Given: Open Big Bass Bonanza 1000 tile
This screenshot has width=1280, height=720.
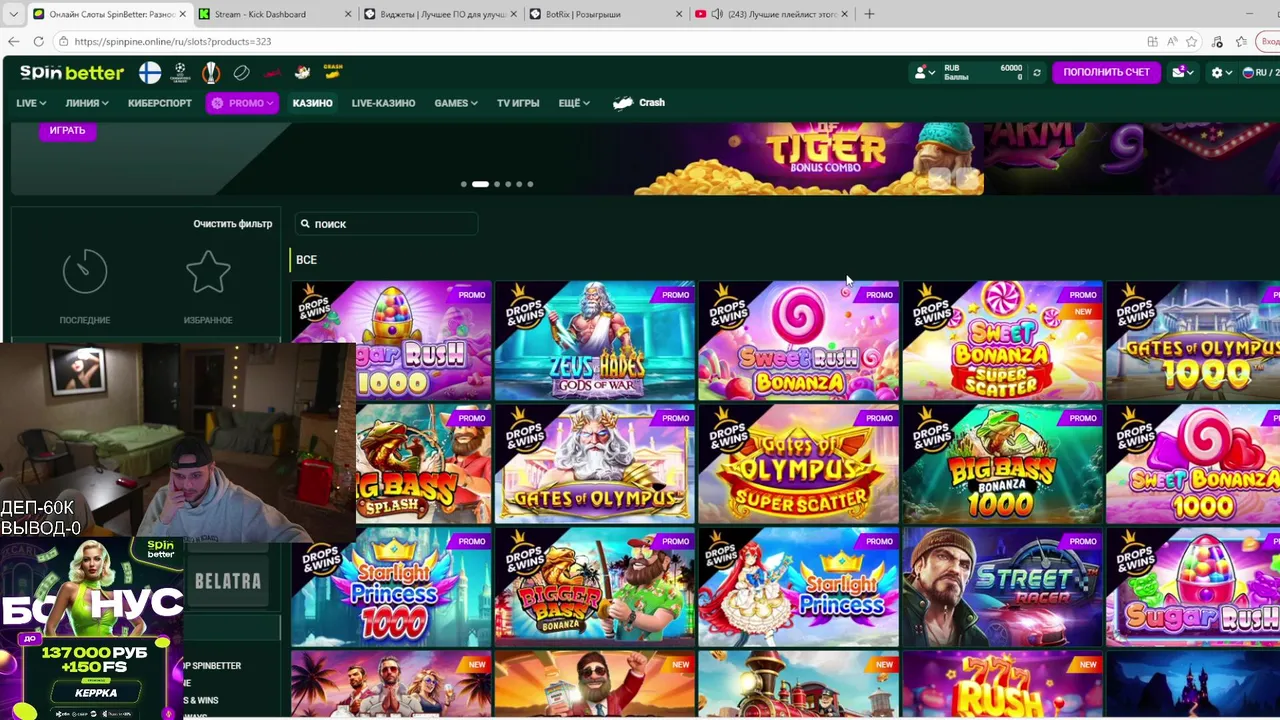Looking at the screenshot, I should [x=1002, y=464].
